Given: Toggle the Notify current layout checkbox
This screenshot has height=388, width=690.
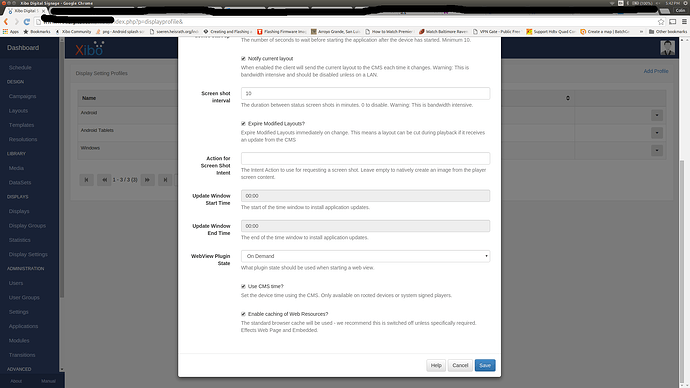Looking at the screenshot, I should click(x=243, y=59).
